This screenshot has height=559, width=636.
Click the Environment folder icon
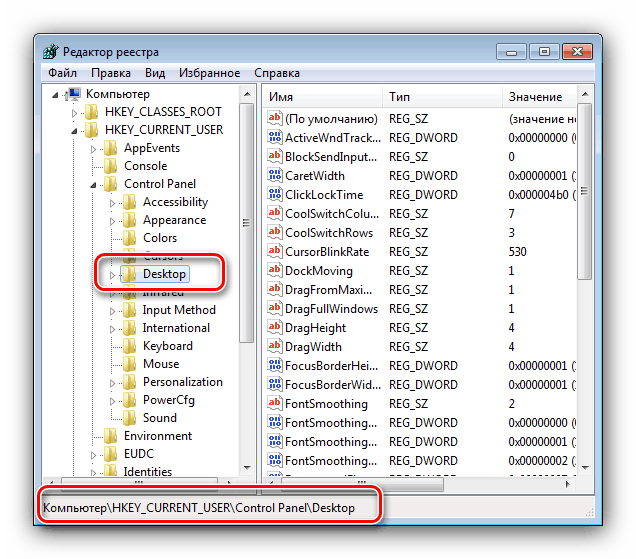tap(111, 436)
